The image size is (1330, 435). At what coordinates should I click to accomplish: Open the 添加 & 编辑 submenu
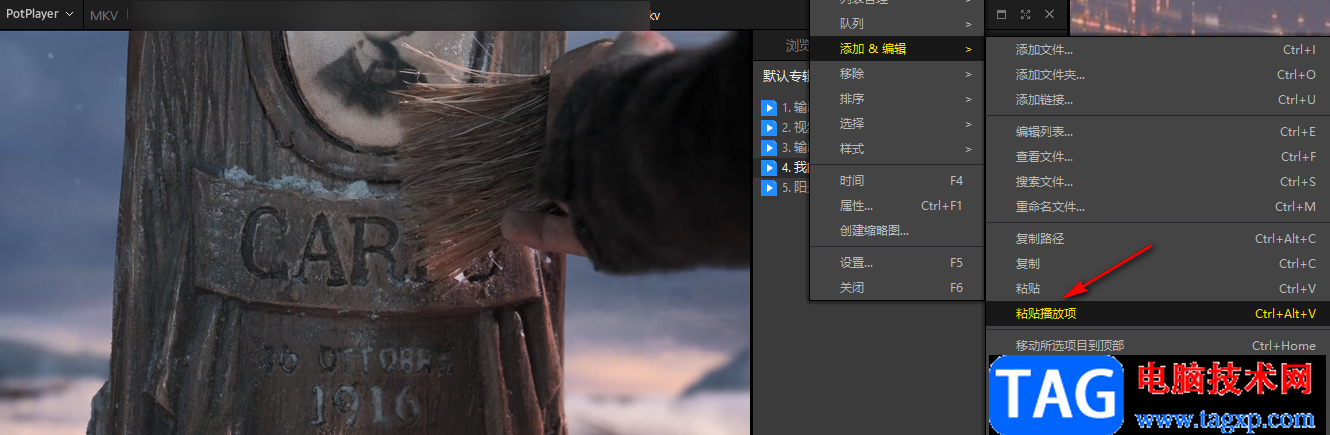point(896,48)
